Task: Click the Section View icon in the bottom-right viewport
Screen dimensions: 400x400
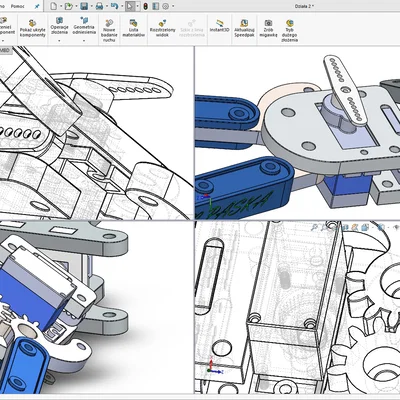Action: tap(346, 227)
